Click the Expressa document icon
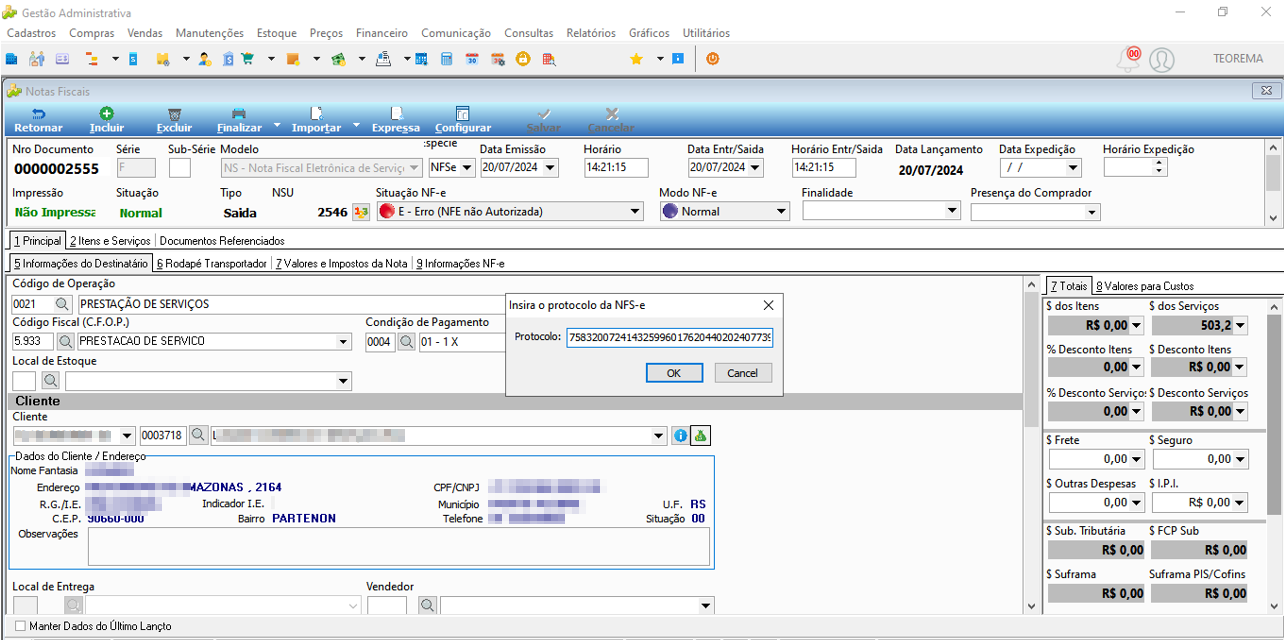Screen dimensions: 1284x640 (x=396, y=114)
